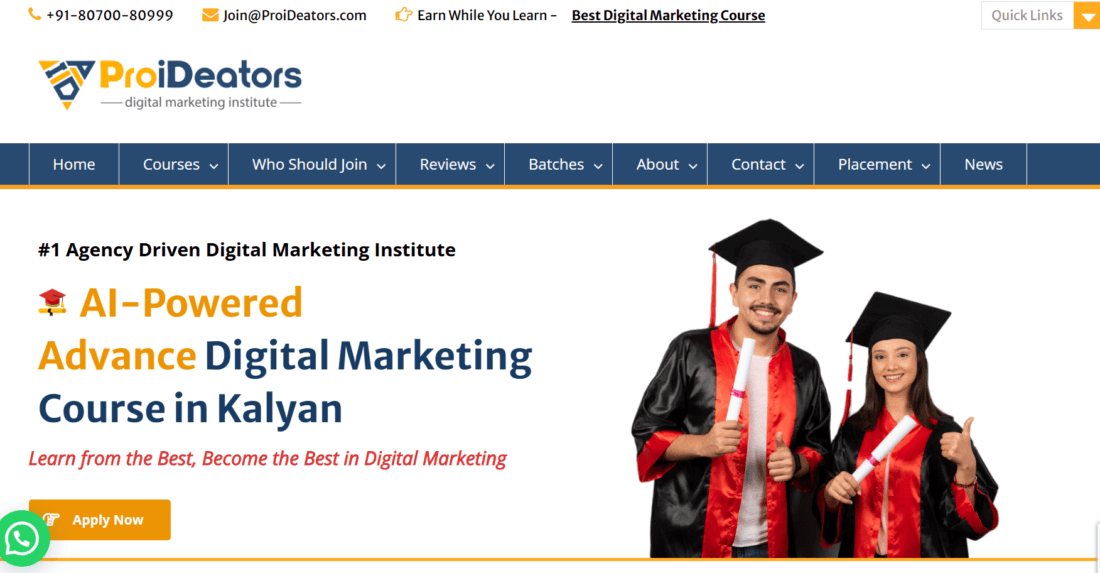Expand the Who Should Join menu
This screenshot has height=573, width=1100.
pyautogui.click(x=312, y=165)
